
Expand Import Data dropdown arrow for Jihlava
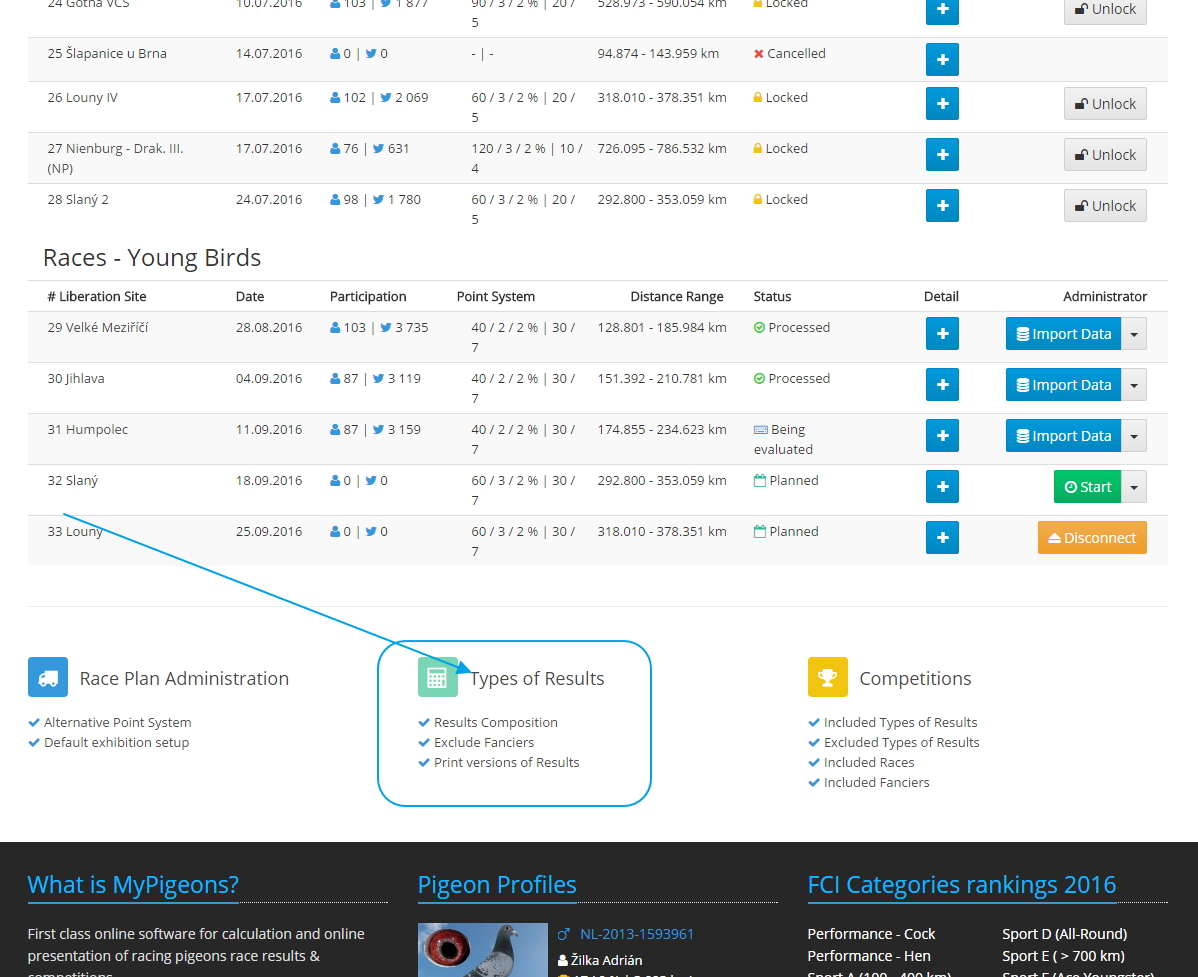point(1133,385)
